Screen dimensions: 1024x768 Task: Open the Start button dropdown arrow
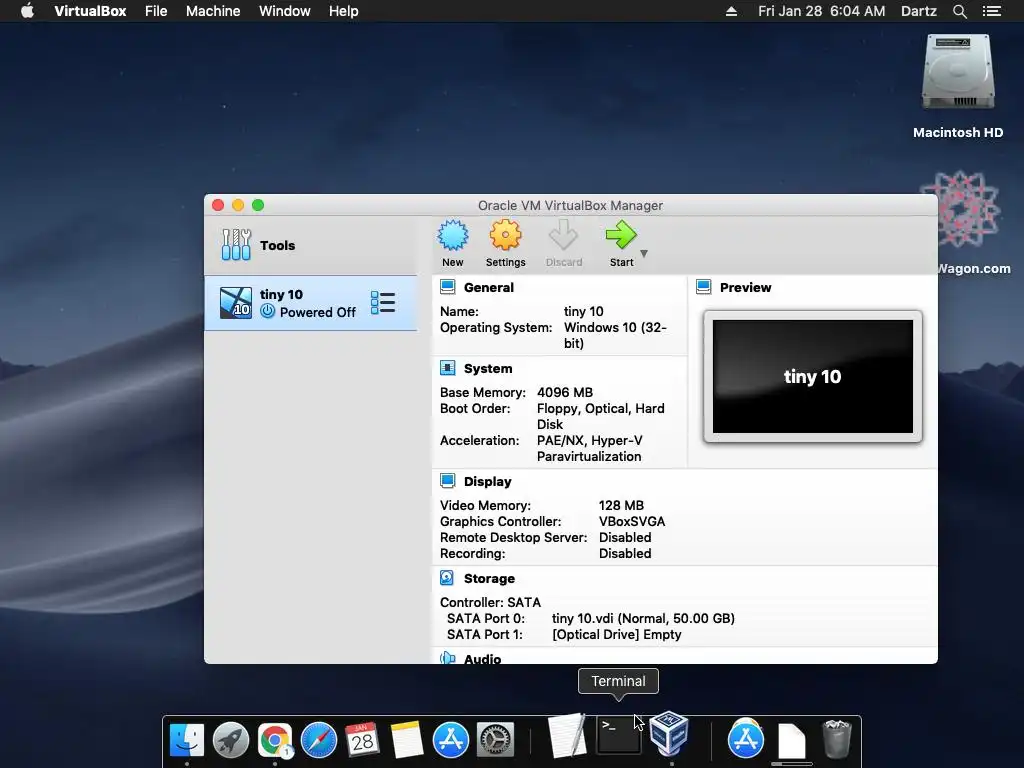[644, 253]
